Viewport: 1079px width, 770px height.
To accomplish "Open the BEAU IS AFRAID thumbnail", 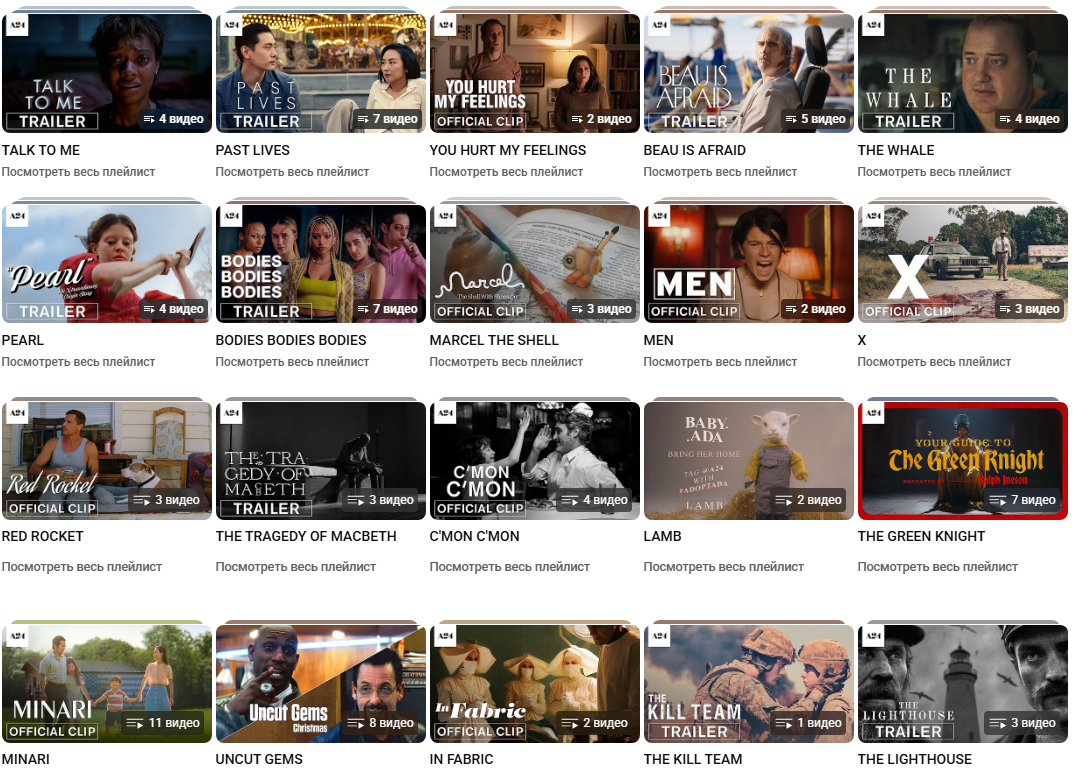I will pos(749,74).
